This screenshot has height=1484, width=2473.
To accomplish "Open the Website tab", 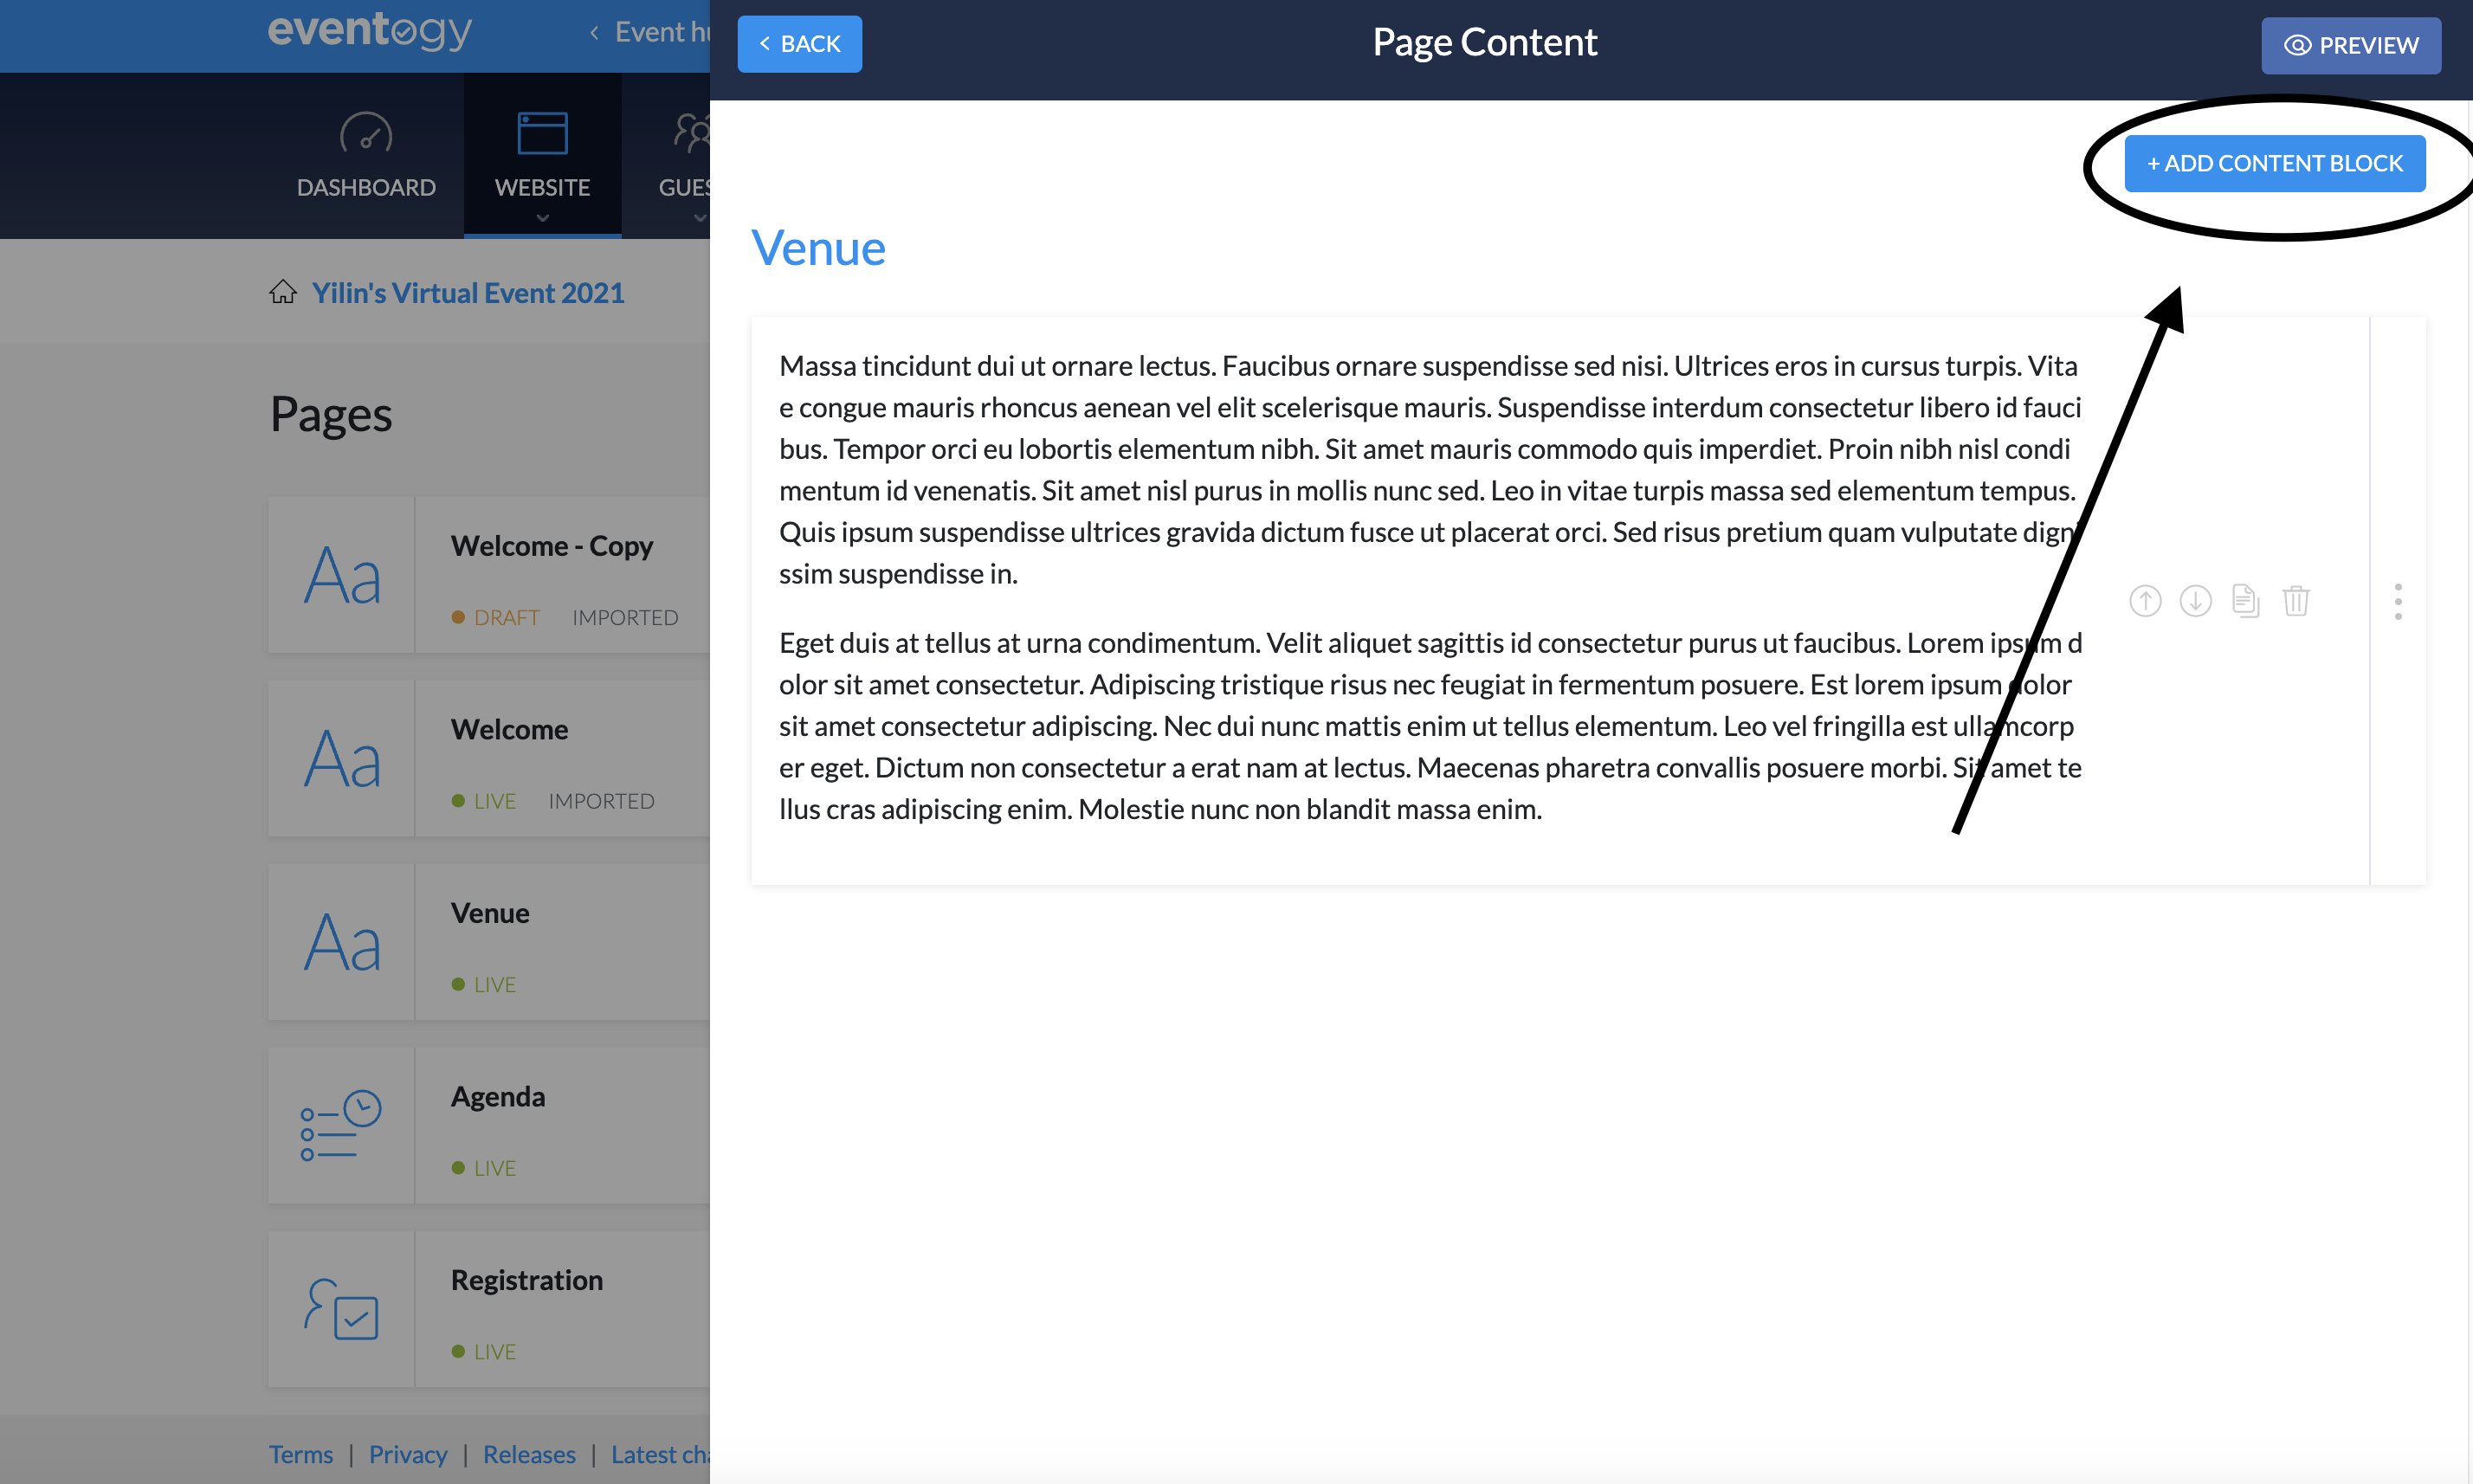I will tap(543, 156).
